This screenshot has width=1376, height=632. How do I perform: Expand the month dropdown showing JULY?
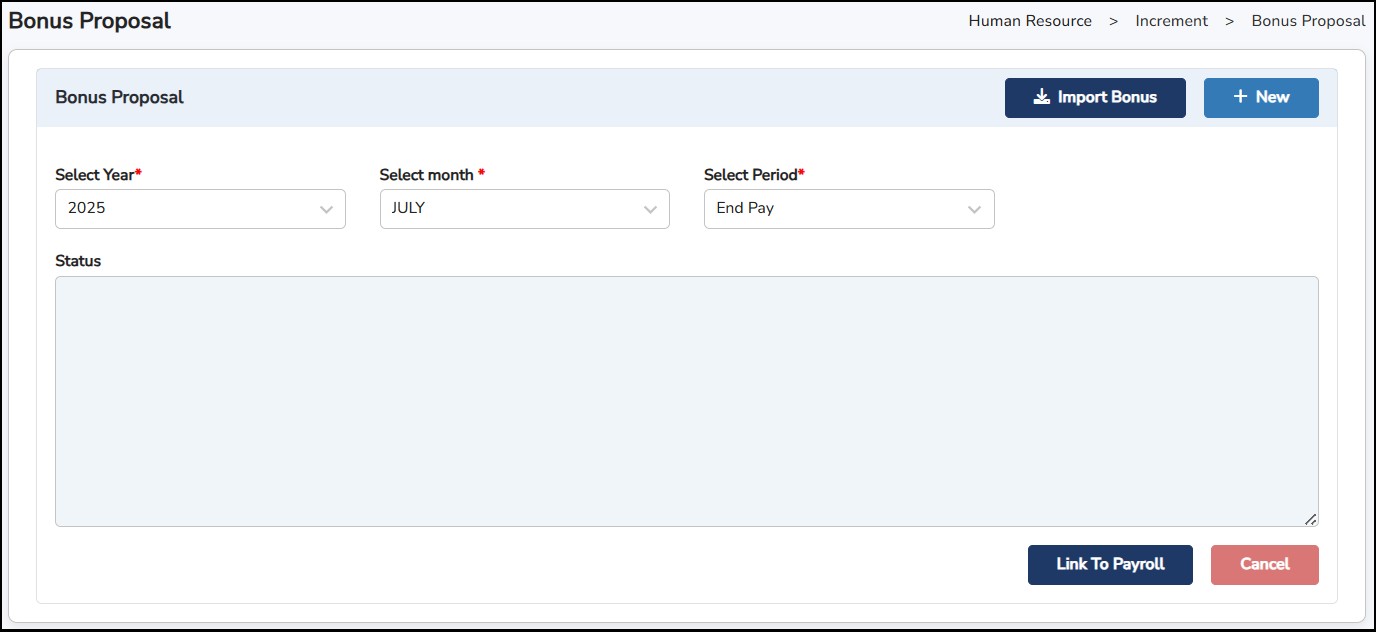pos(514,209)
